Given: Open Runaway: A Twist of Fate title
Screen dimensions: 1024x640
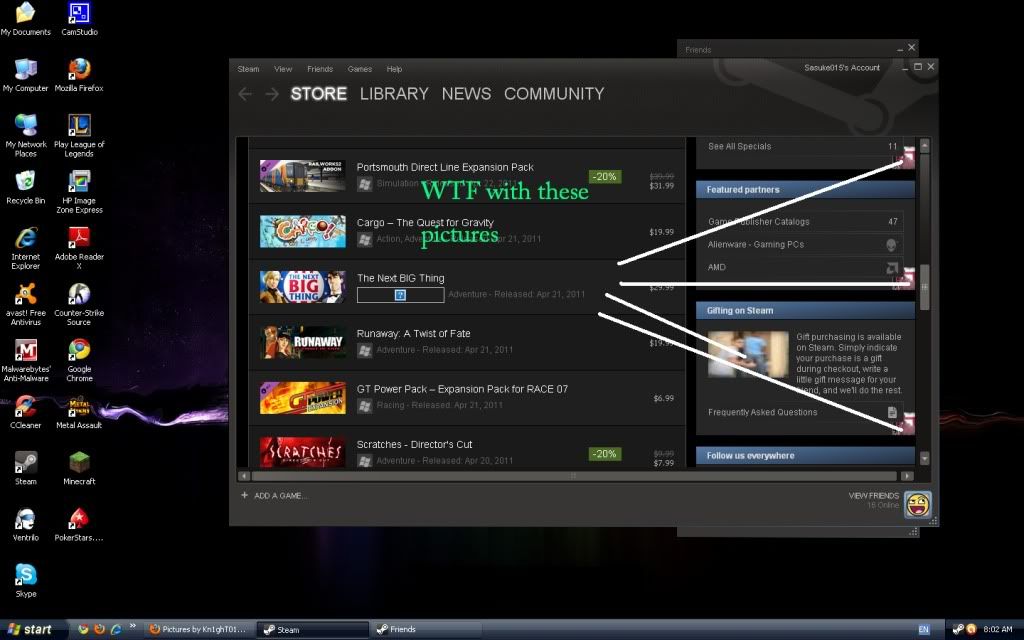Looking at the screenshot, I should (413, 334).
